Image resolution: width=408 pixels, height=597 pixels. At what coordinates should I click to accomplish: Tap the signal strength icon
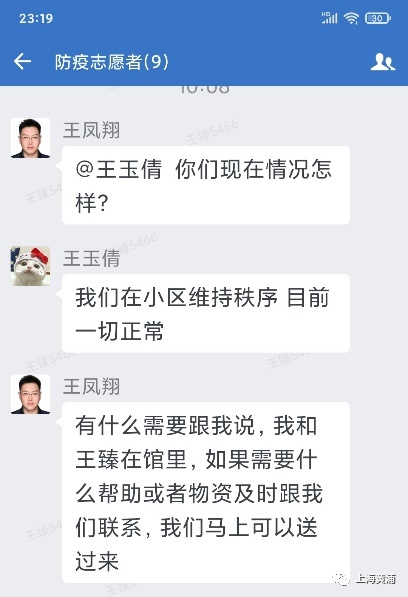(329, 18)
